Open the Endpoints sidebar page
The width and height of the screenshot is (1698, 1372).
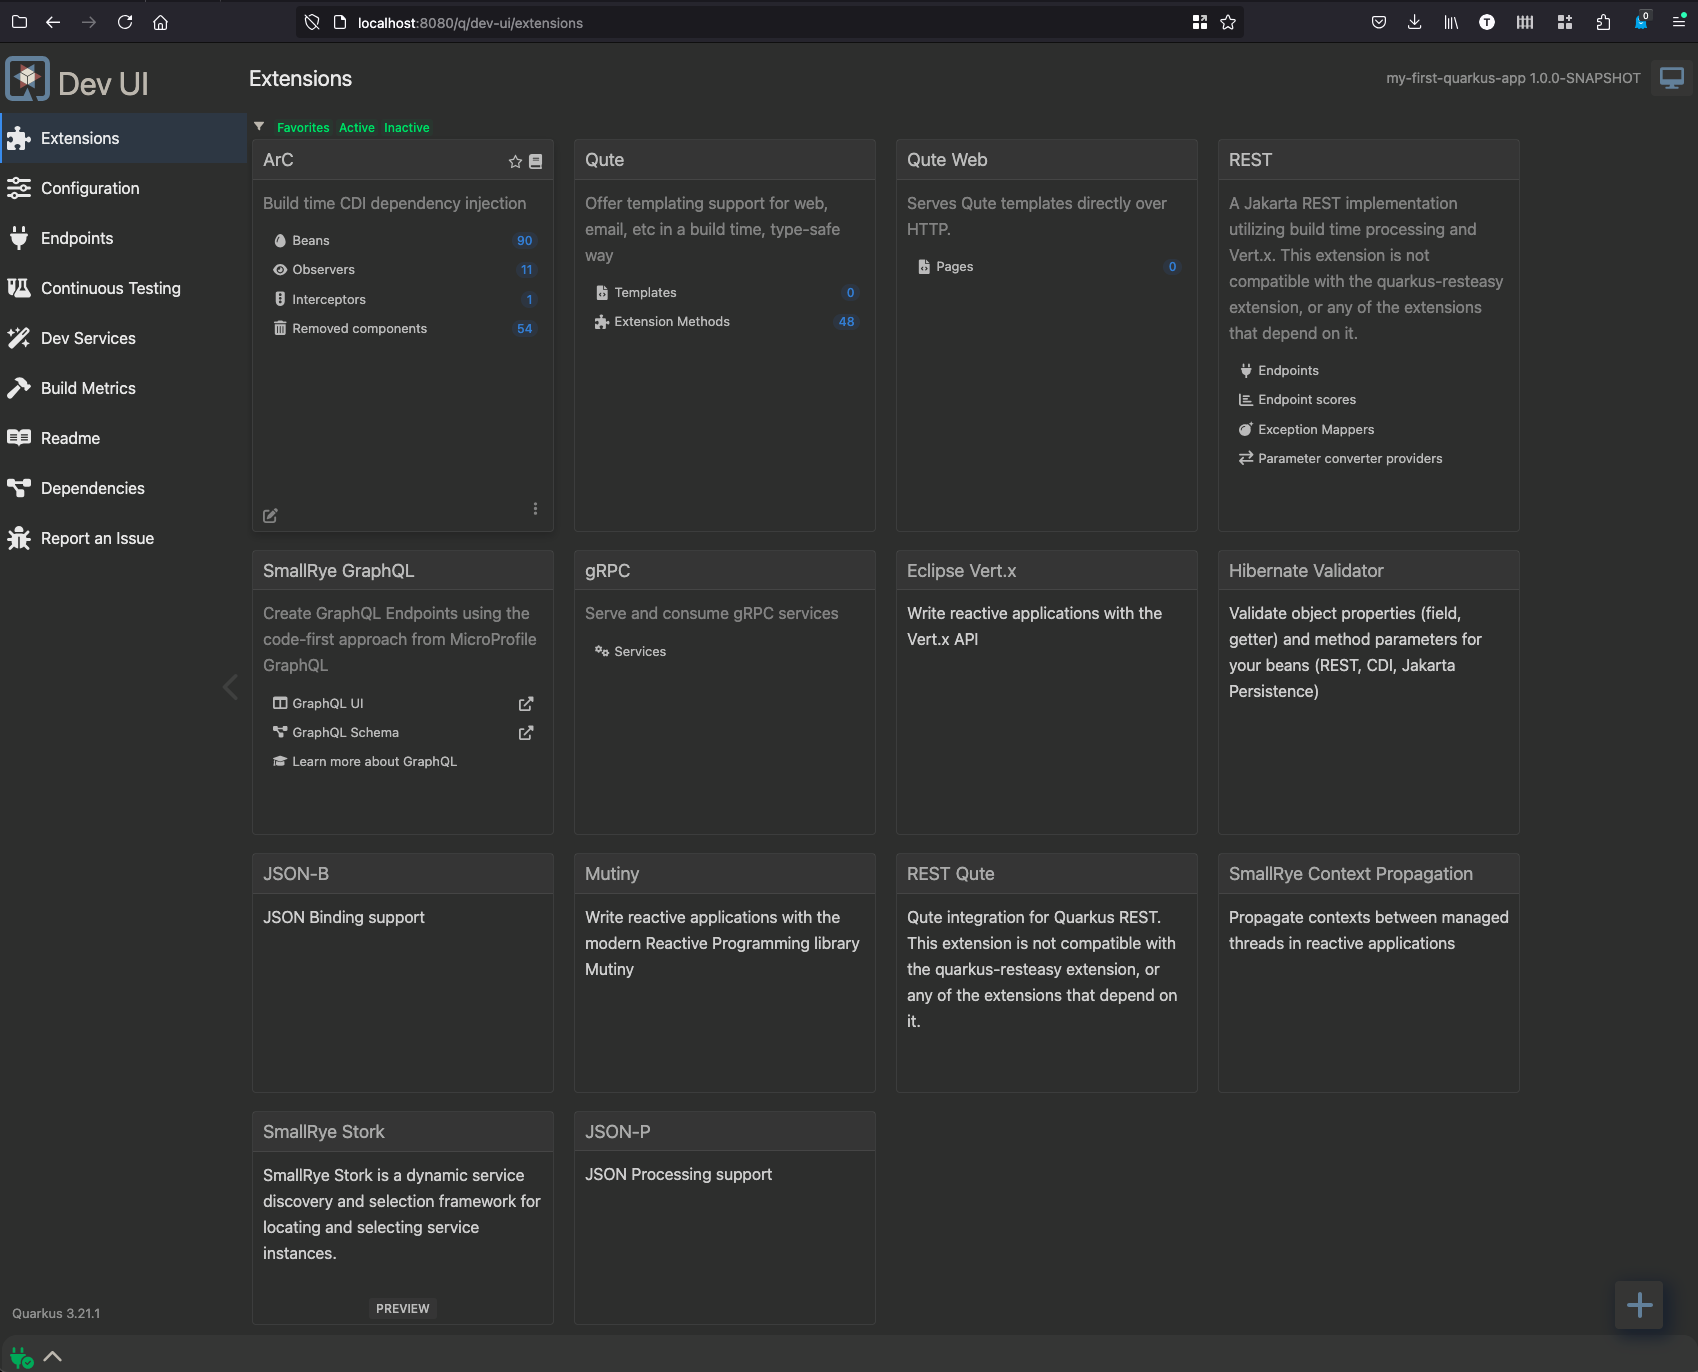(x=123, y=238)
